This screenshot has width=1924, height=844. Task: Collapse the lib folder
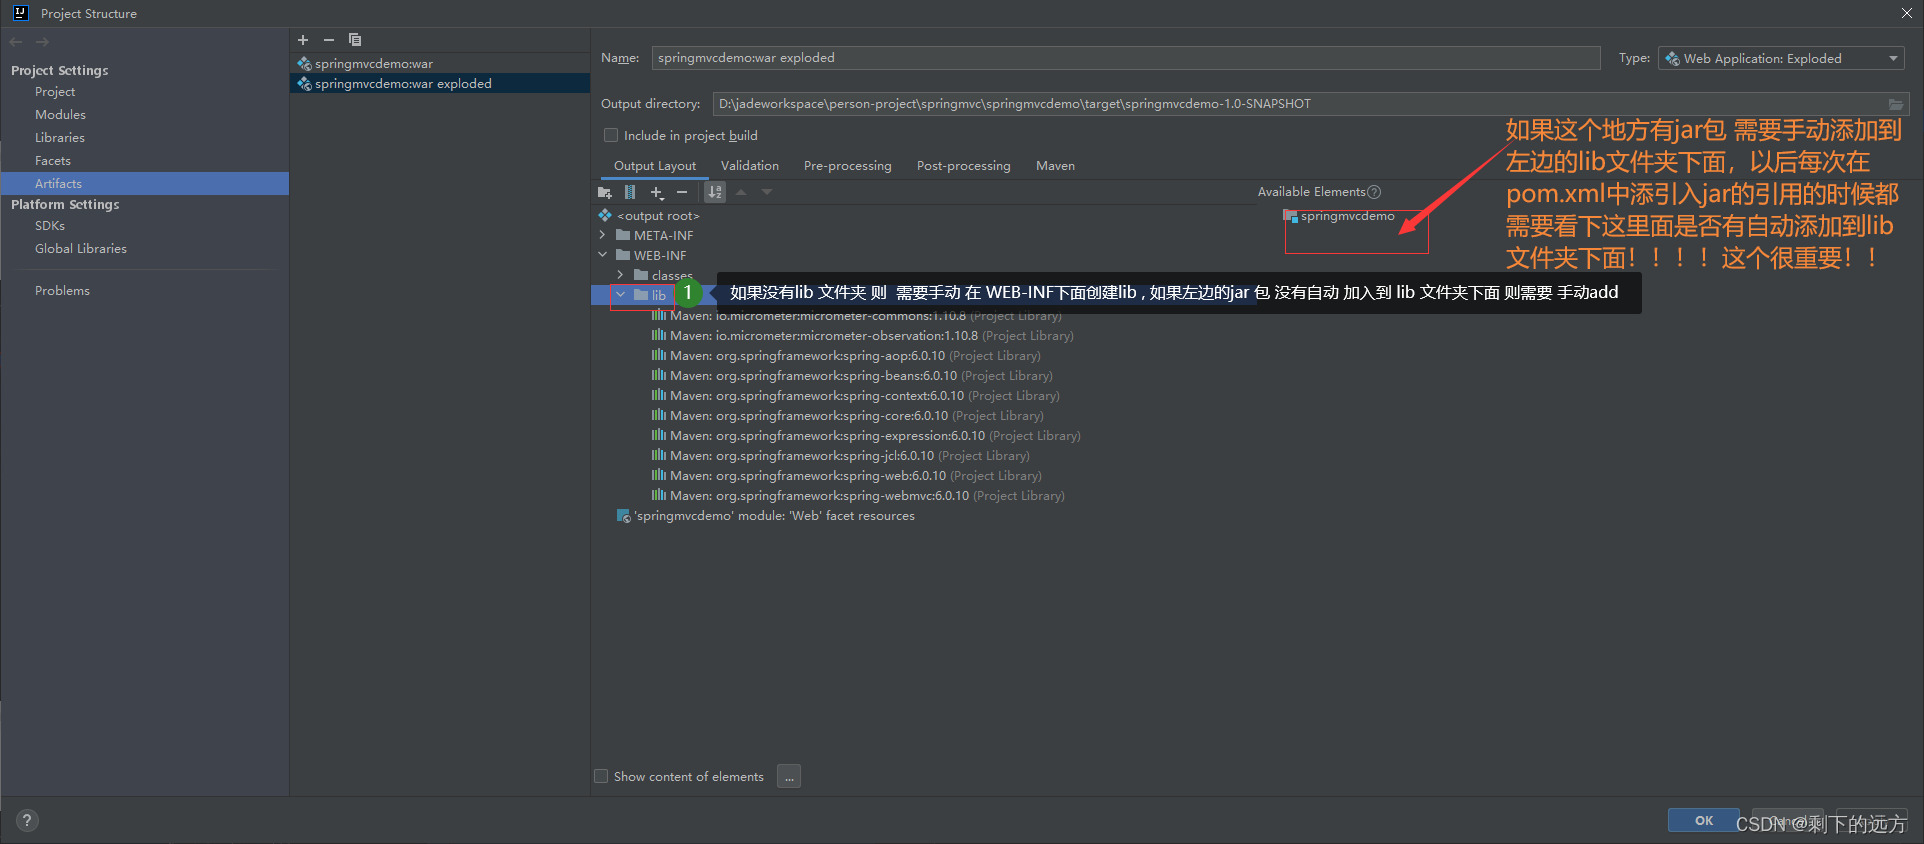click(x=621, y=295)
